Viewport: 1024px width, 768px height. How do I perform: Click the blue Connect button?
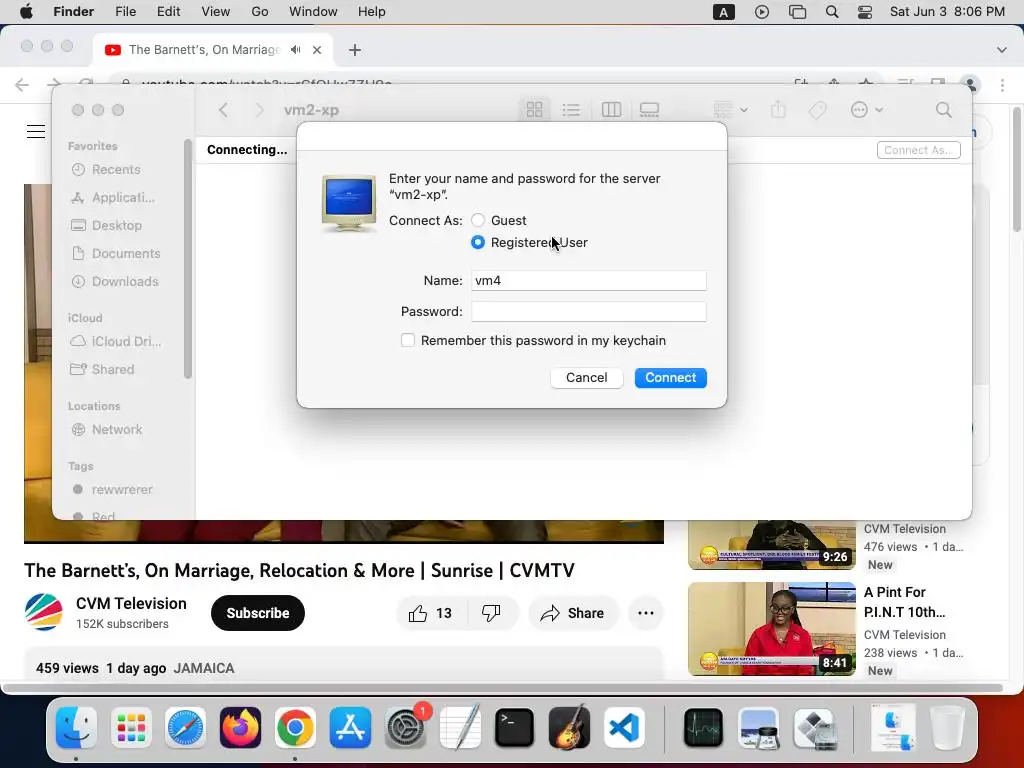pyautogui.click(x=670, y=377)
